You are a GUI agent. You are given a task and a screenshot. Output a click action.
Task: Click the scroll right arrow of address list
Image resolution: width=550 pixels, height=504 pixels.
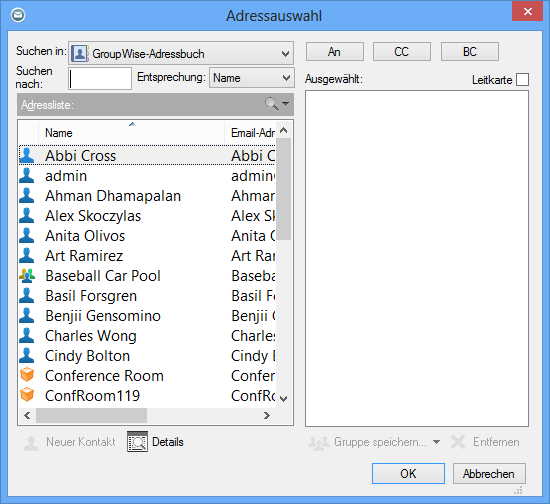coord(267,416)
